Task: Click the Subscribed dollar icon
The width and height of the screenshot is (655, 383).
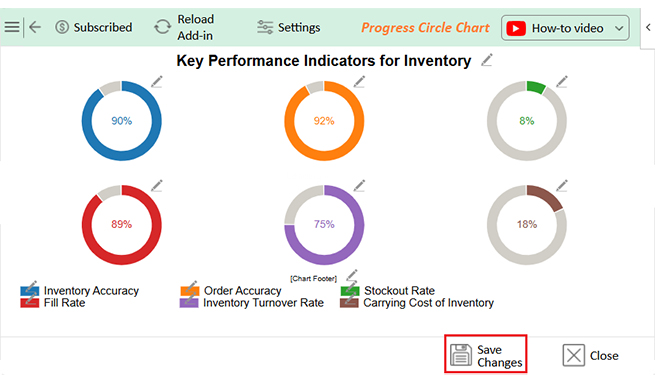Action: pyautogui.click(x=62, y=28)
